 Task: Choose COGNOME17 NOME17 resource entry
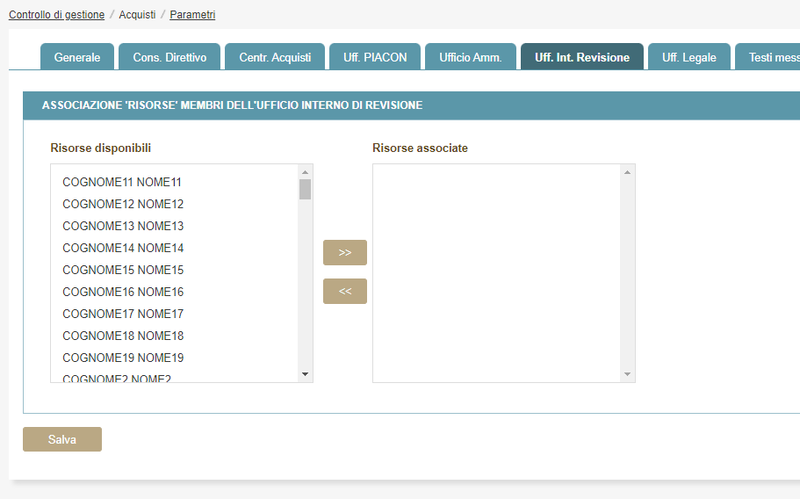[123, 314]
